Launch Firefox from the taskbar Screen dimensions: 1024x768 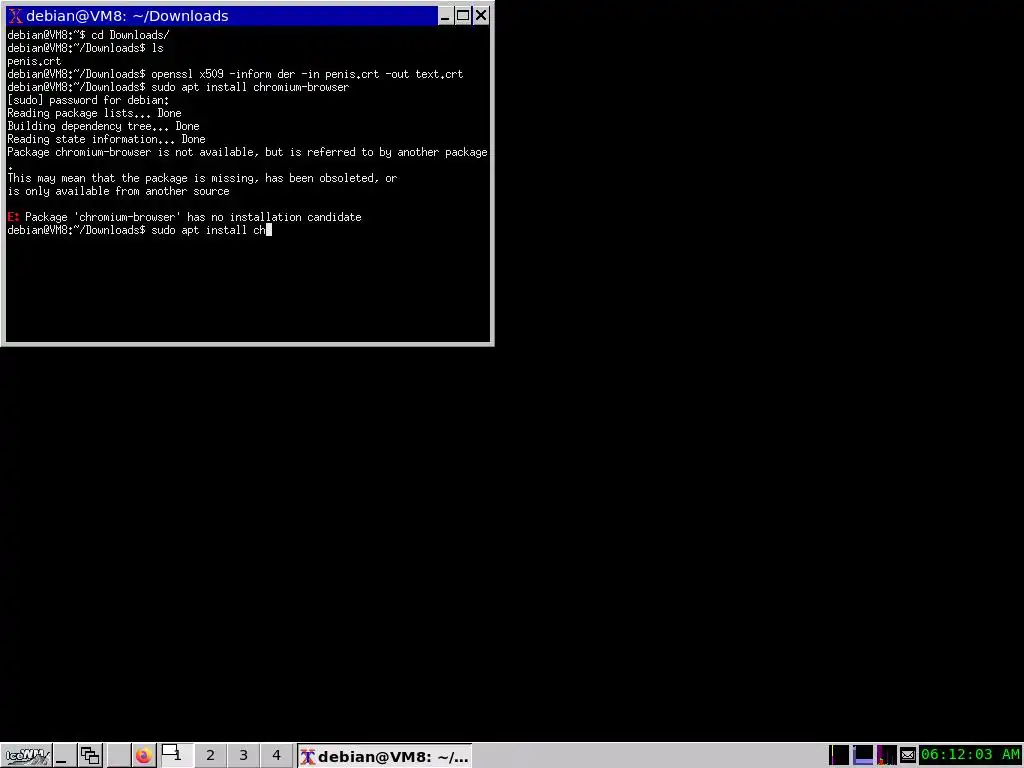(144, 756)
